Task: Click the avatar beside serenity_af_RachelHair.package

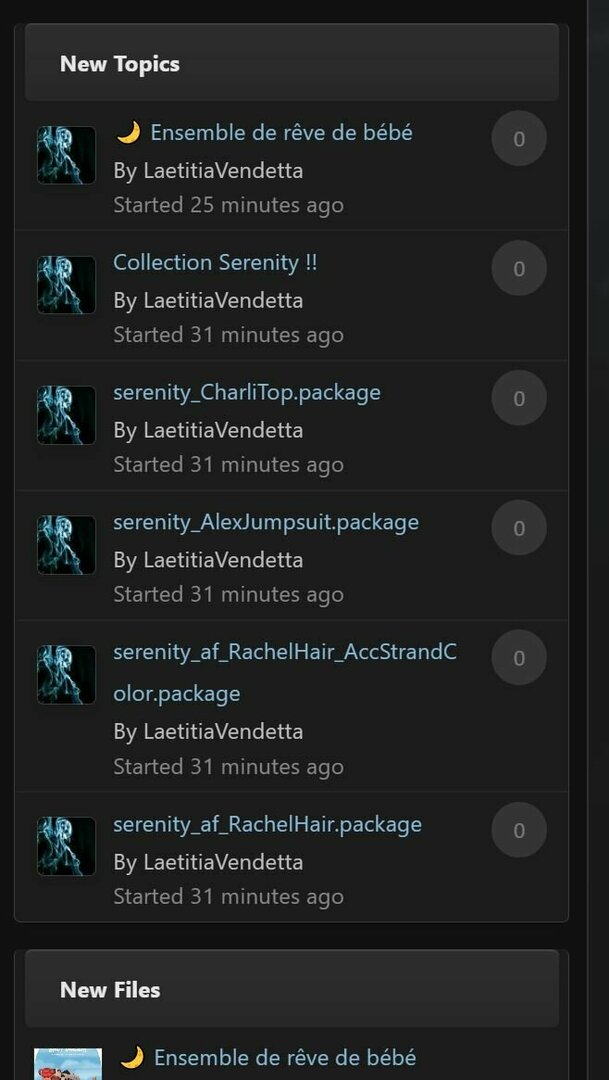Action: click(x=66, y=847)
